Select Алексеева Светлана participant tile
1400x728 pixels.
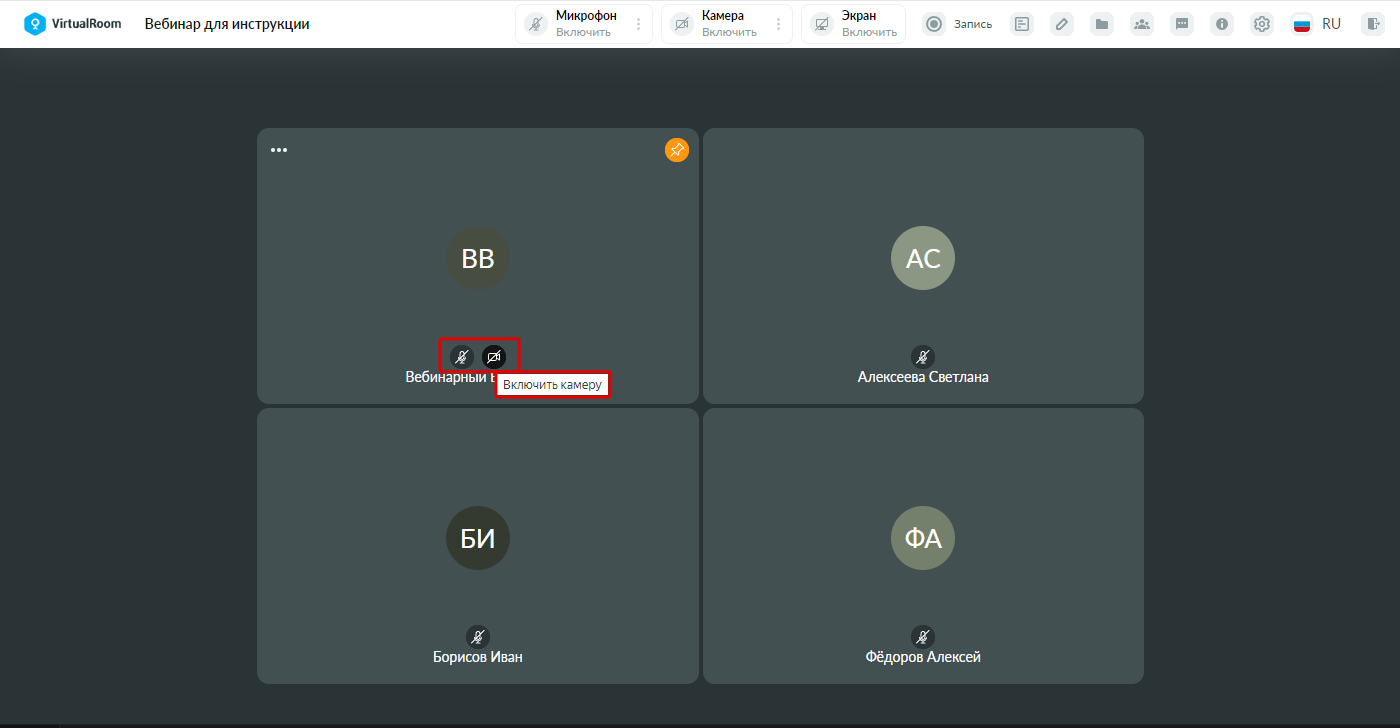point(923,266)
